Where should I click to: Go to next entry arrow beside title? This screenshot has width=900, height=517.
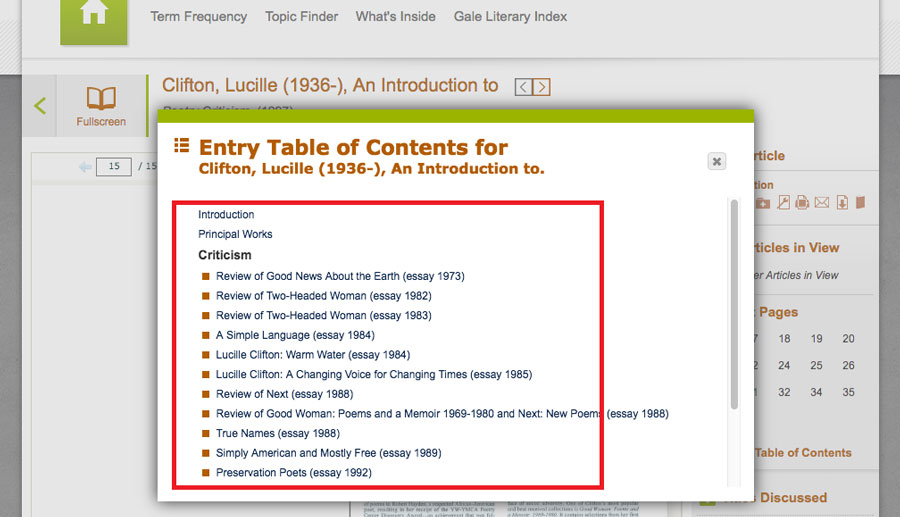click(x=541, y=88)
